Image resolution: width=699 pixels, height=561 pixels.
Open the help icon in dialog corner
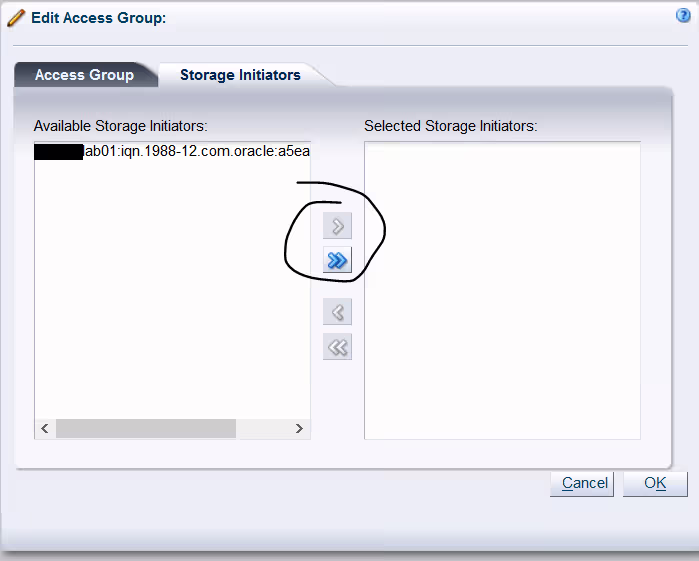click(x=684, y=16)
